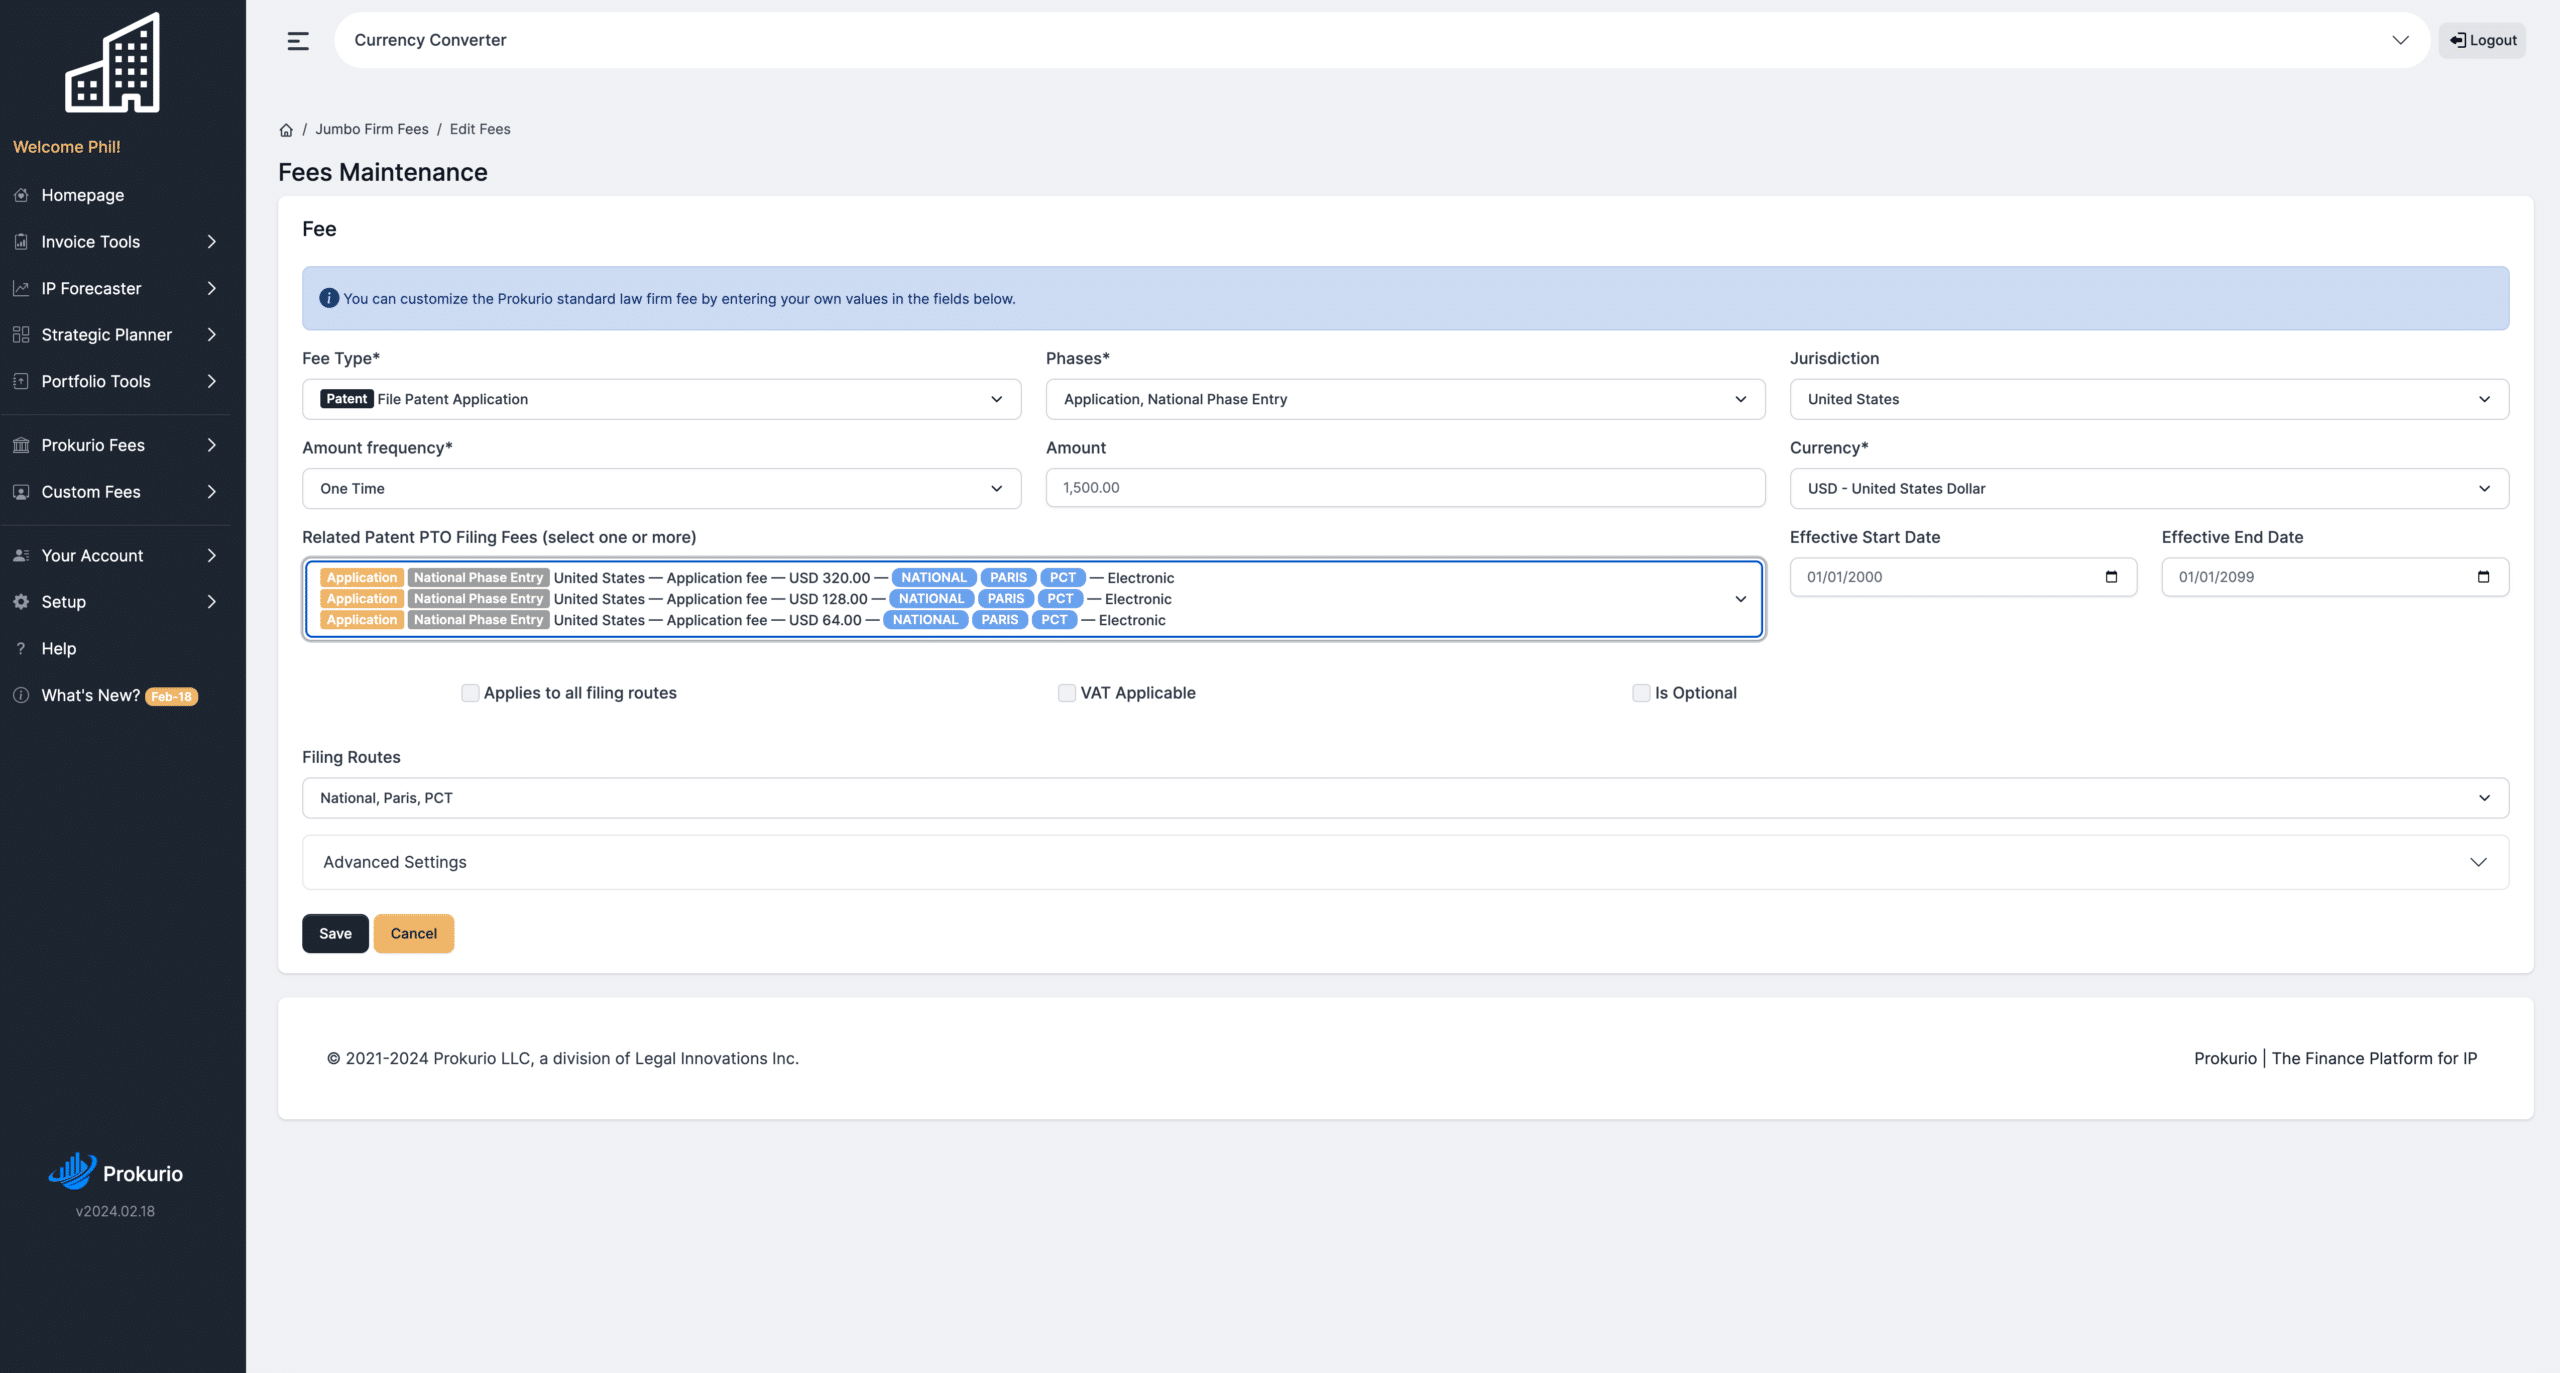Click the Amount input field
The width and height of the screenshot is (2560, 1373).
pos(1405,488)
